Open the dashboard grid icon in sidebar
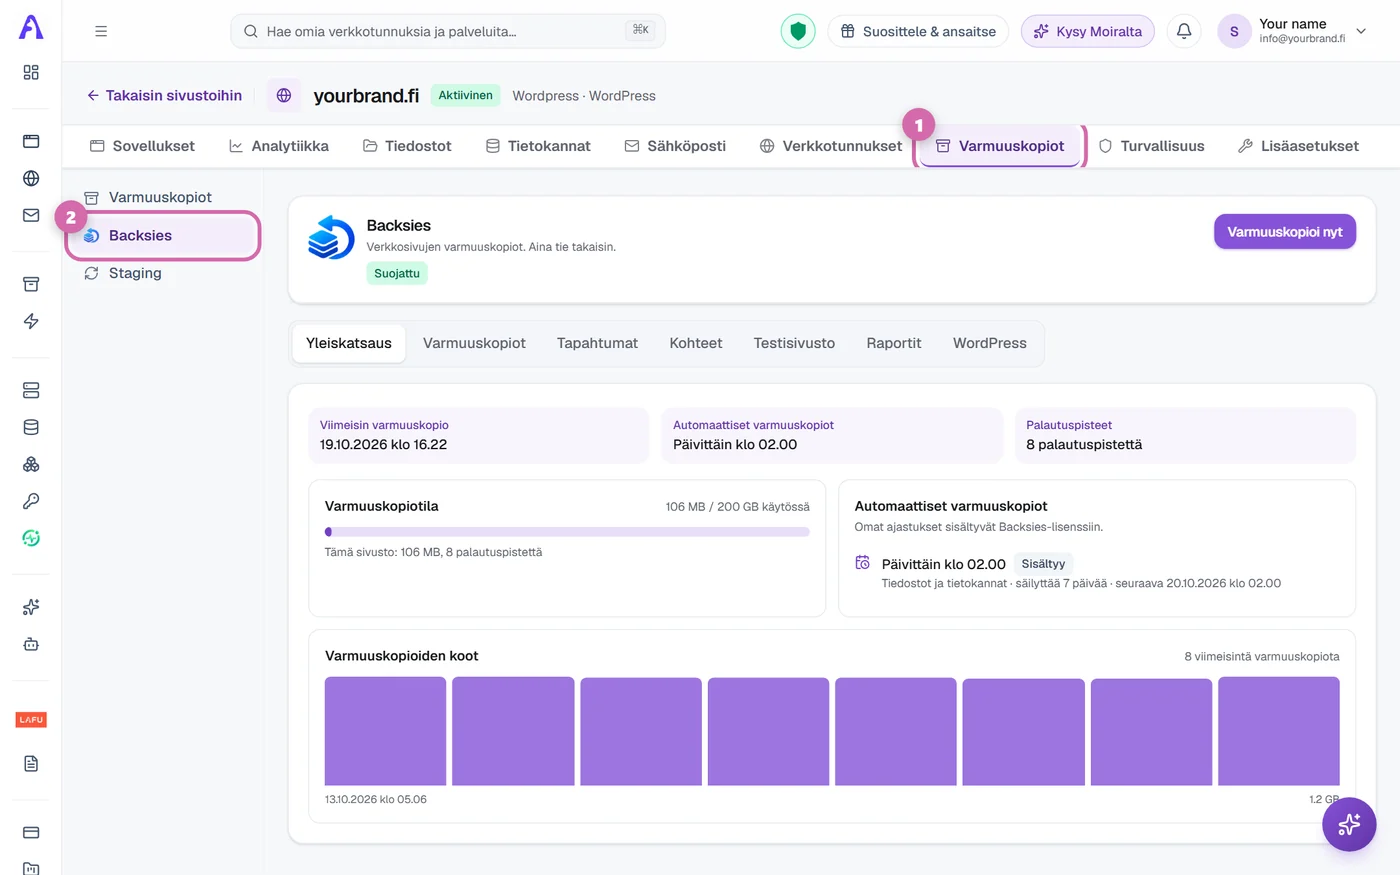Screen dimensions: 1400x875 (x=31, y=72)
